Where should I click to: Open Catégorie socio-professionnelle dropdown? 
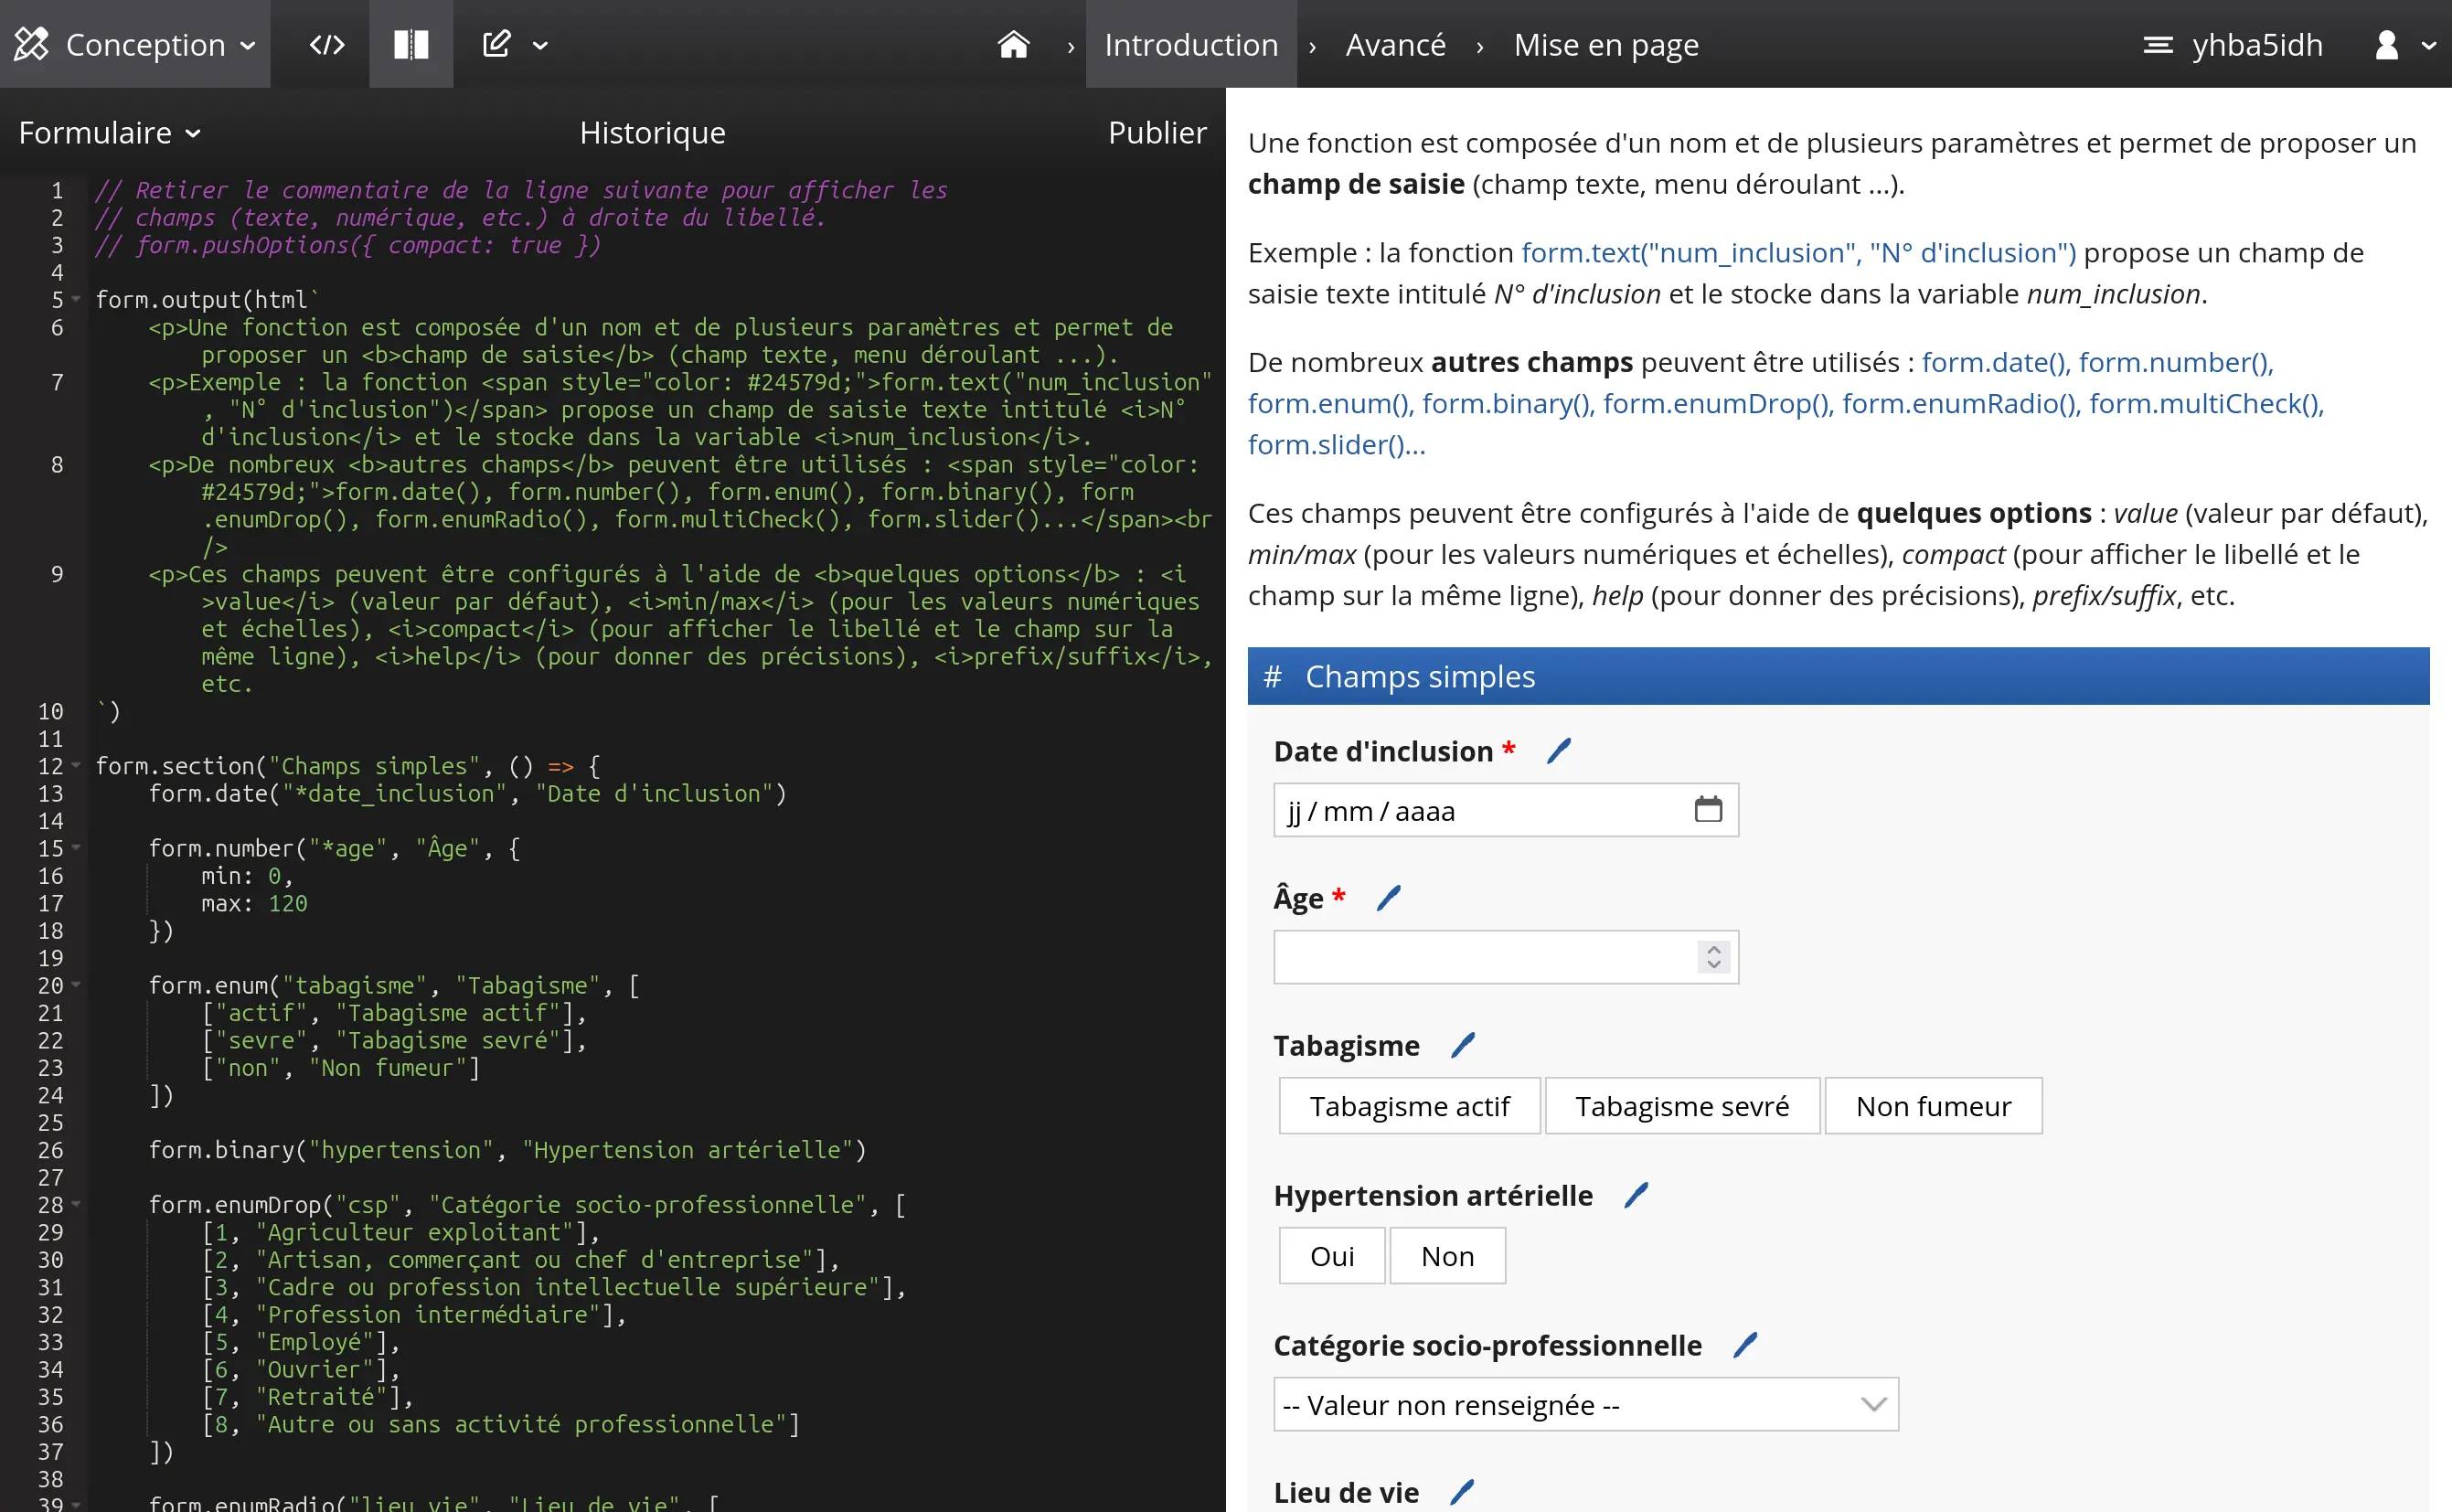[x=1585, y=1405]
